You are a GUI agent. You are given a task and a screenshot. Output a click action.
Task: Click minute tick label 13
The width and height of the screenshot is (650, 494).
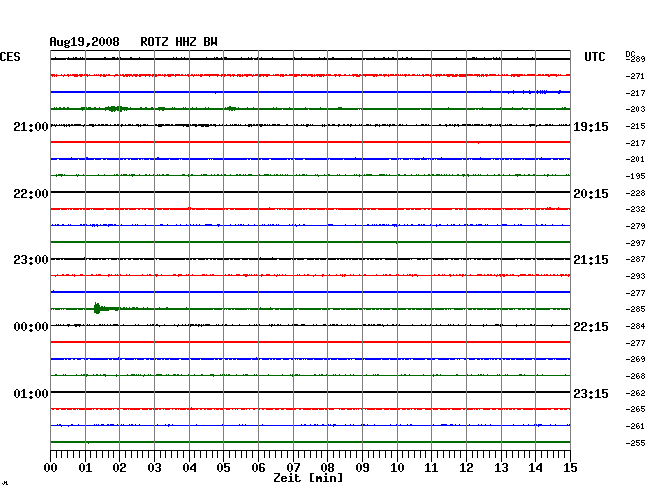click(x=501, y=468)
